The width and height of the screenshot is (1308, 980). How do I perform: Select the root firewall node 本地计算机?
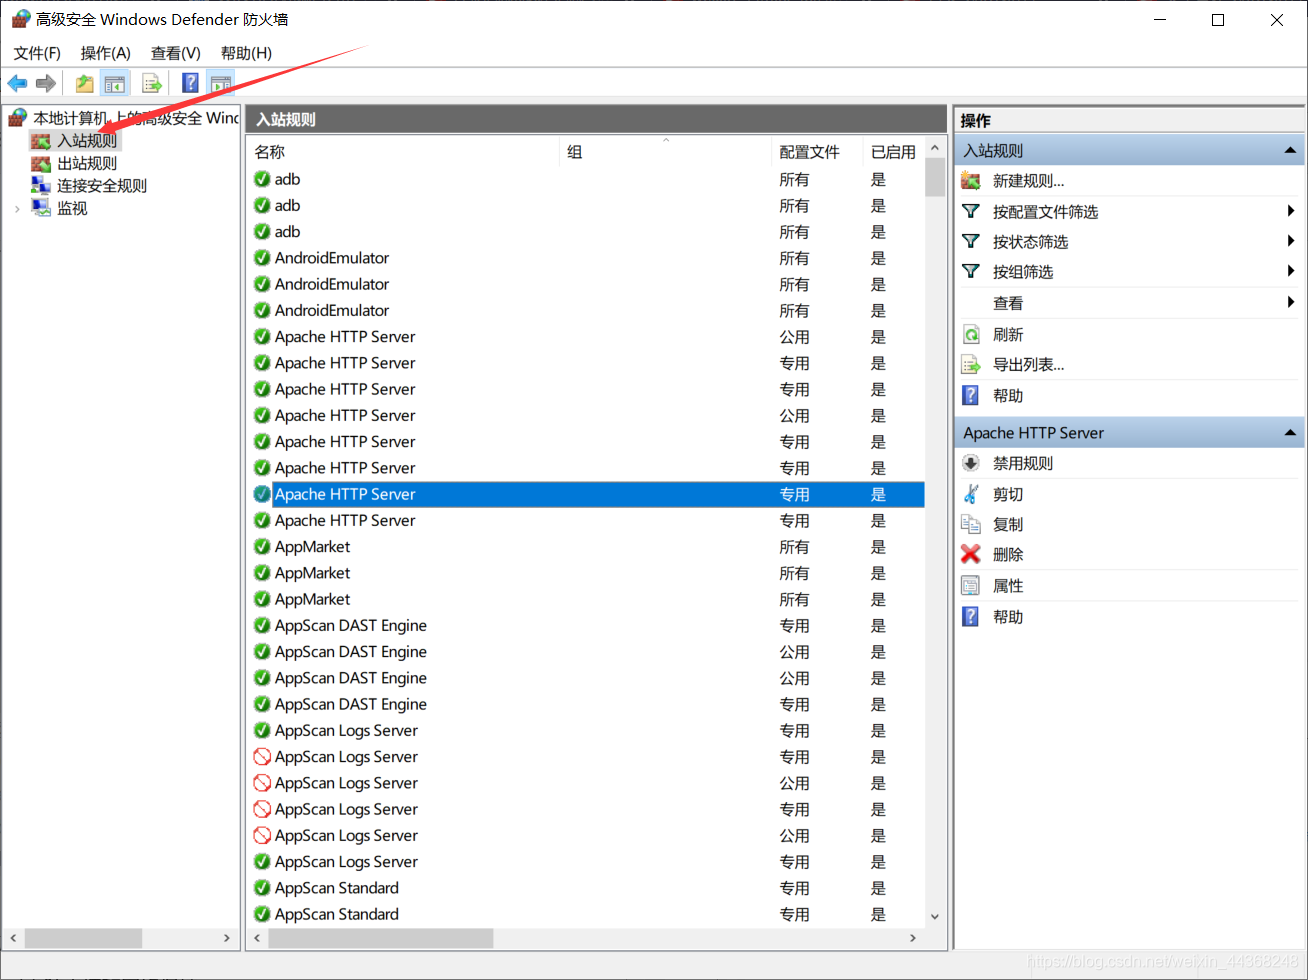(135, 118)
